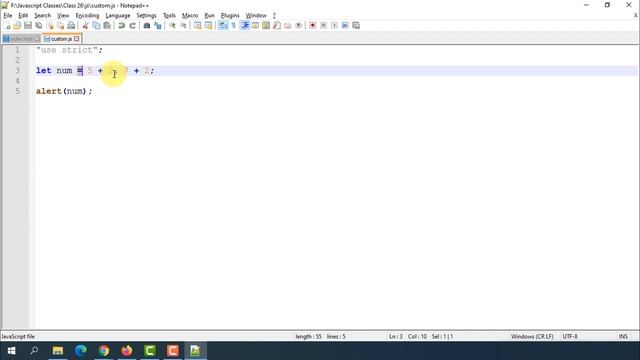
Task: Open the Edit menu
Action: 23,16
